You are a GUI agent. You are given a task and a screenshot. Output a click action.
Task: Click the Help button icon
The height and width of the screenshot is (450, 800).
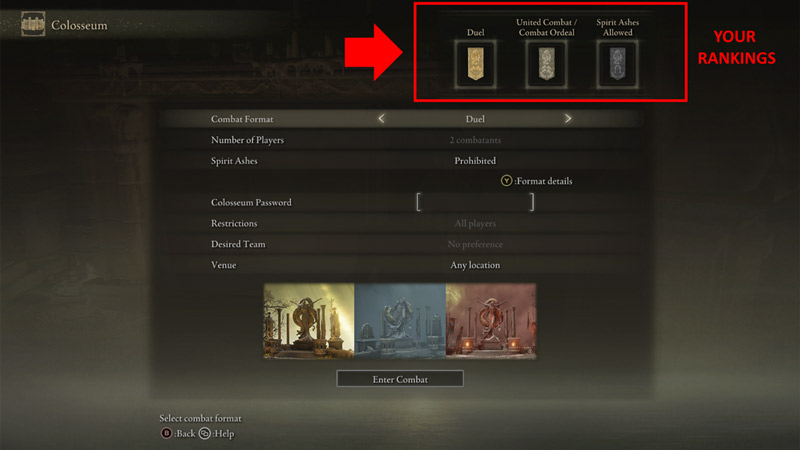[x=205, y=433]
